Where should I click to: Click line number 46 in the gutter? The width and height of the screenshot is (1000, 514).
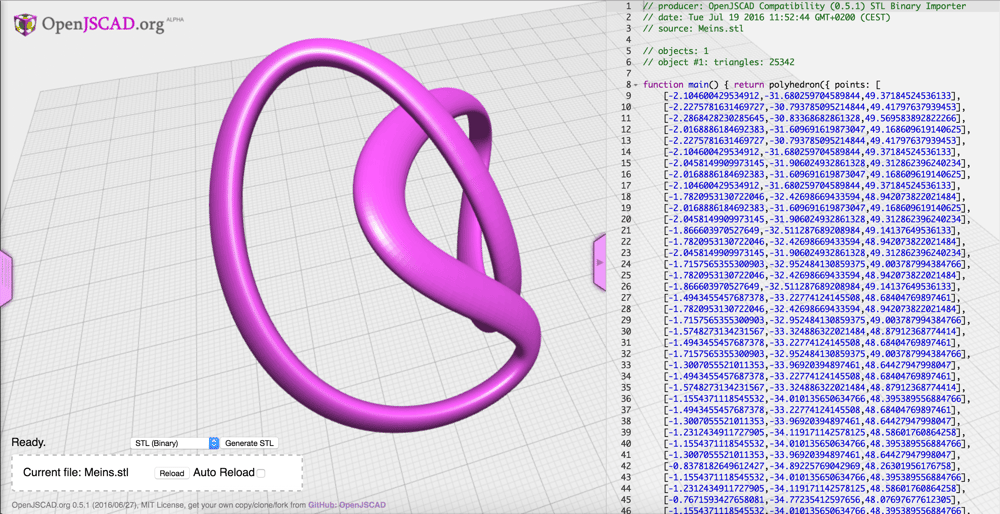[626, 510]
